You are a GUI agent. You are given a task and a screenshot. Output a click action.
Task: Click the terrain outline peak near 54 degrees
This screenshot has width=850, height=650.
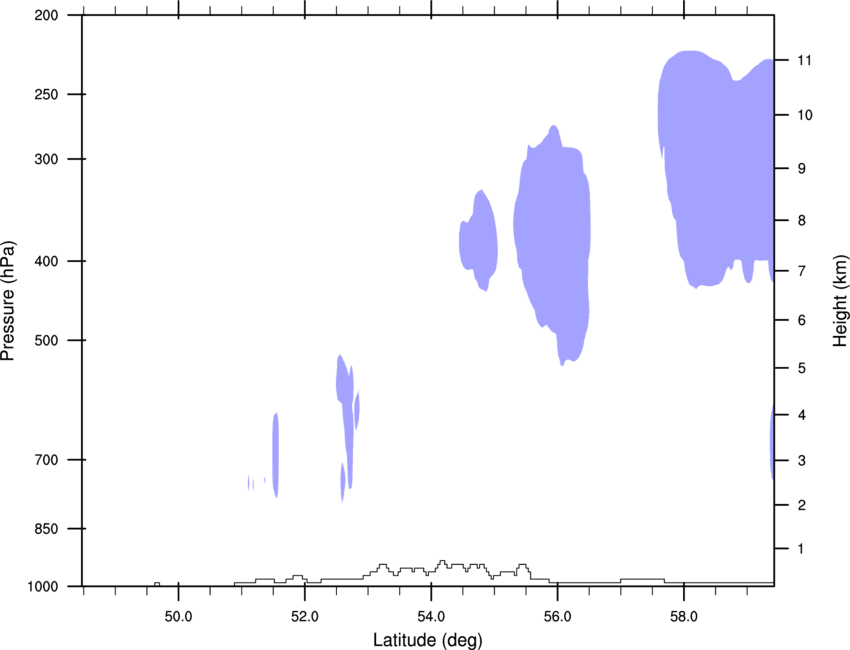(442, 563)
